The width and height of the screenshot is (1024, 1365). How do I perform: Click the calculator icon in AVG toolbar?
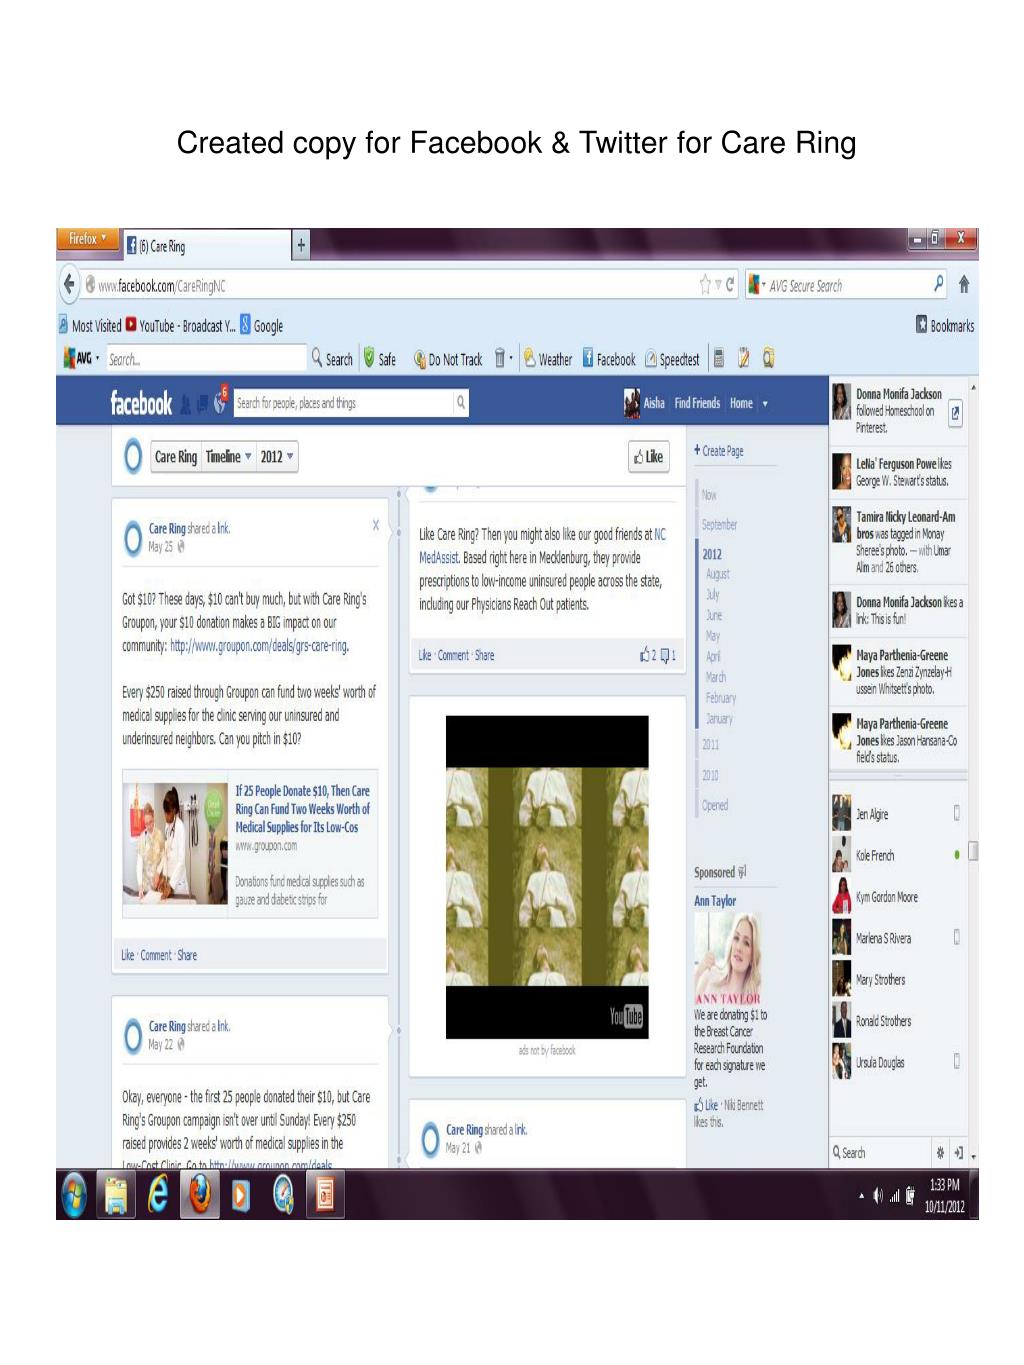click(718, 358)
